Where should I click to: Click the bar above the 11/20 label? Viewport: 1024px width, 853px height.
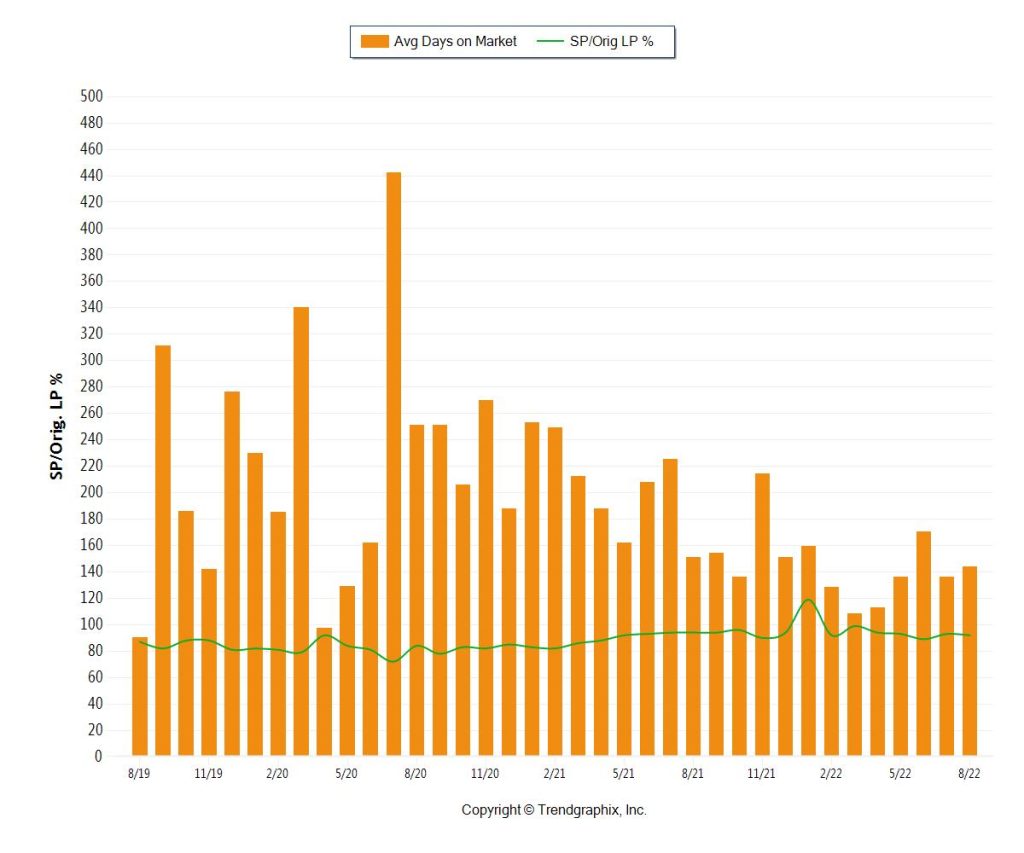(486, 578)
